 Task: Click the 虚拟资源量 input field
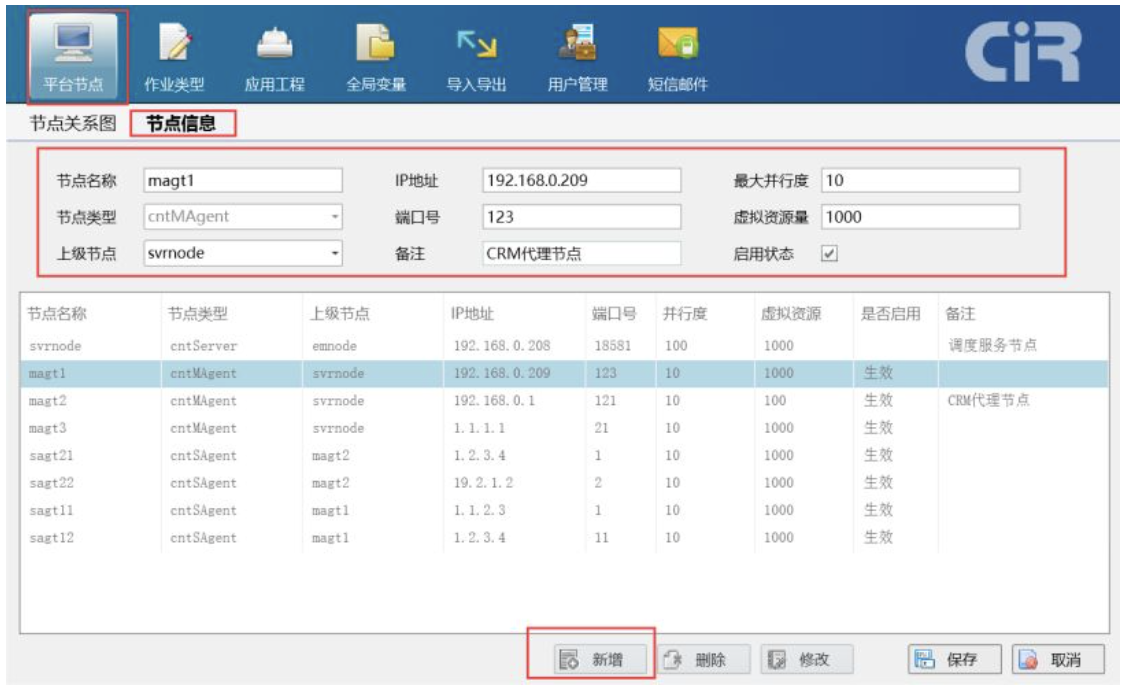pyautogui.click(x=920, y=216)
